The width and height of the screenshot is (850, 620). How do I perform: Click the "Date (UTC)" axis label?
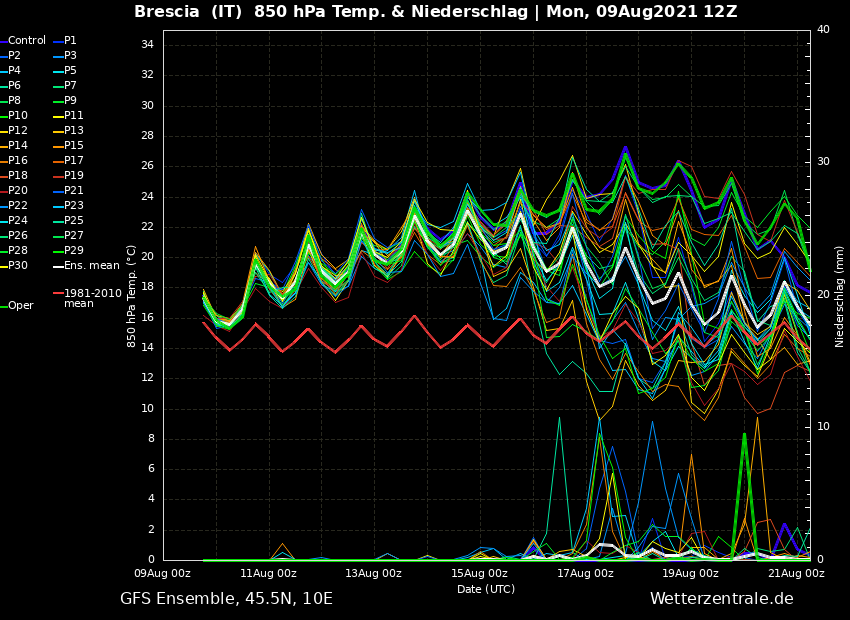tap(486, 589)
